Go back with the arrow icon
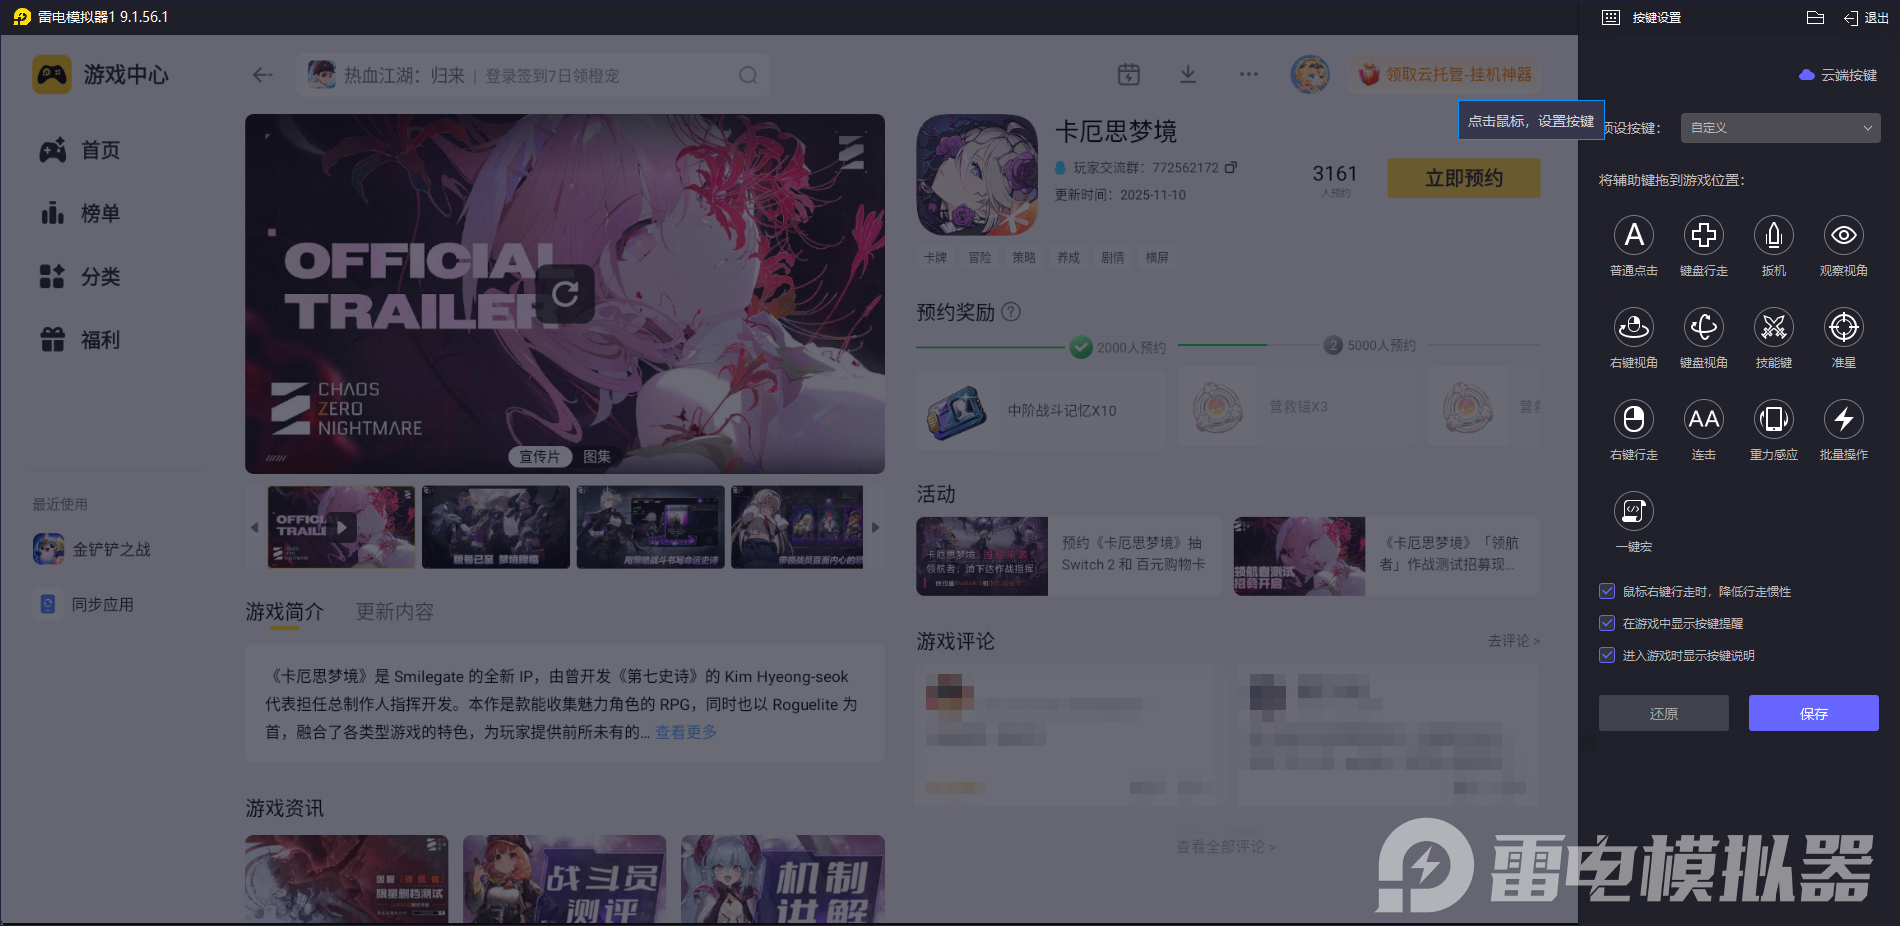The width and height of the screenshot is (1900, 926). (x=263, y=75)
